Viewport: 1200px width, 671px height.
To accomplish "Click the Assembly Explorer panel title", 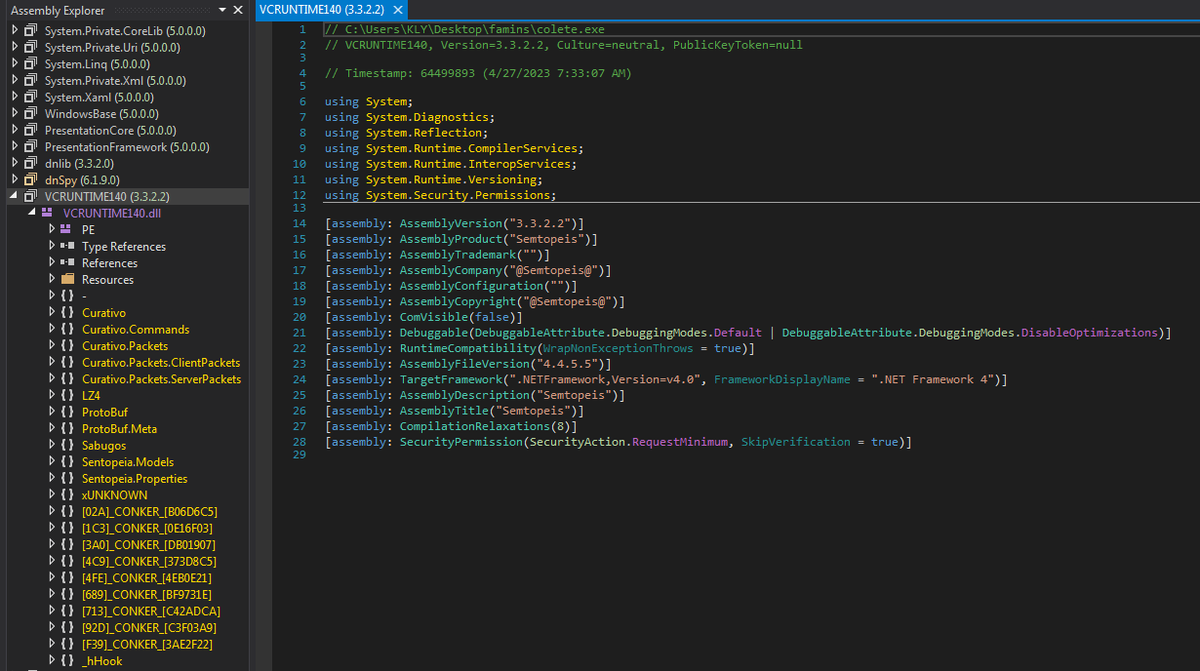I will point(57,10).
